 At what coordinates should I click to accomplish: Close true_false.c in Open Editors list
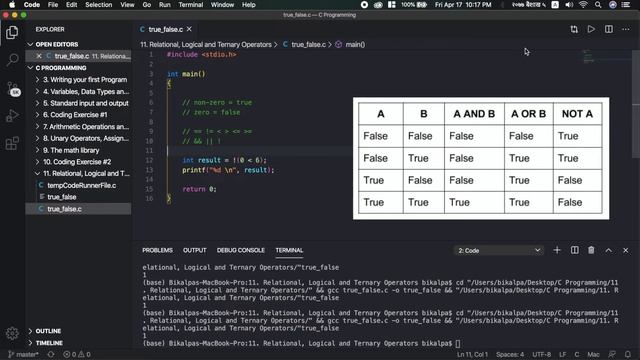click(39, 56)
